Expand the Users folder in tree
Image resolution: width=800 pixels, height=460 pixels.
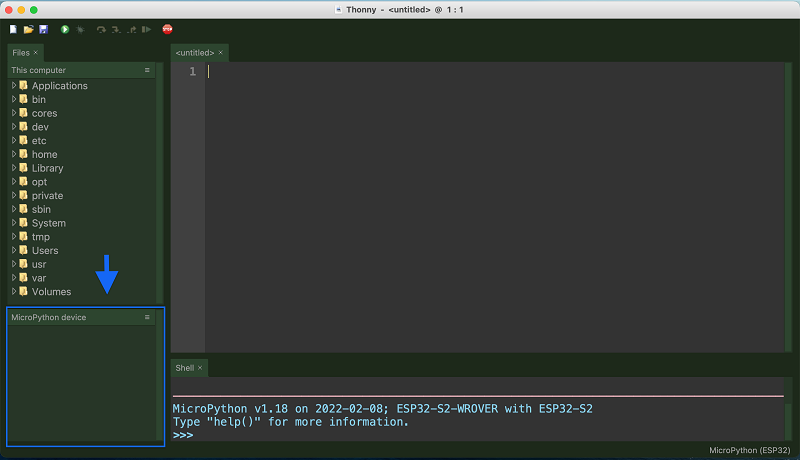14,251
